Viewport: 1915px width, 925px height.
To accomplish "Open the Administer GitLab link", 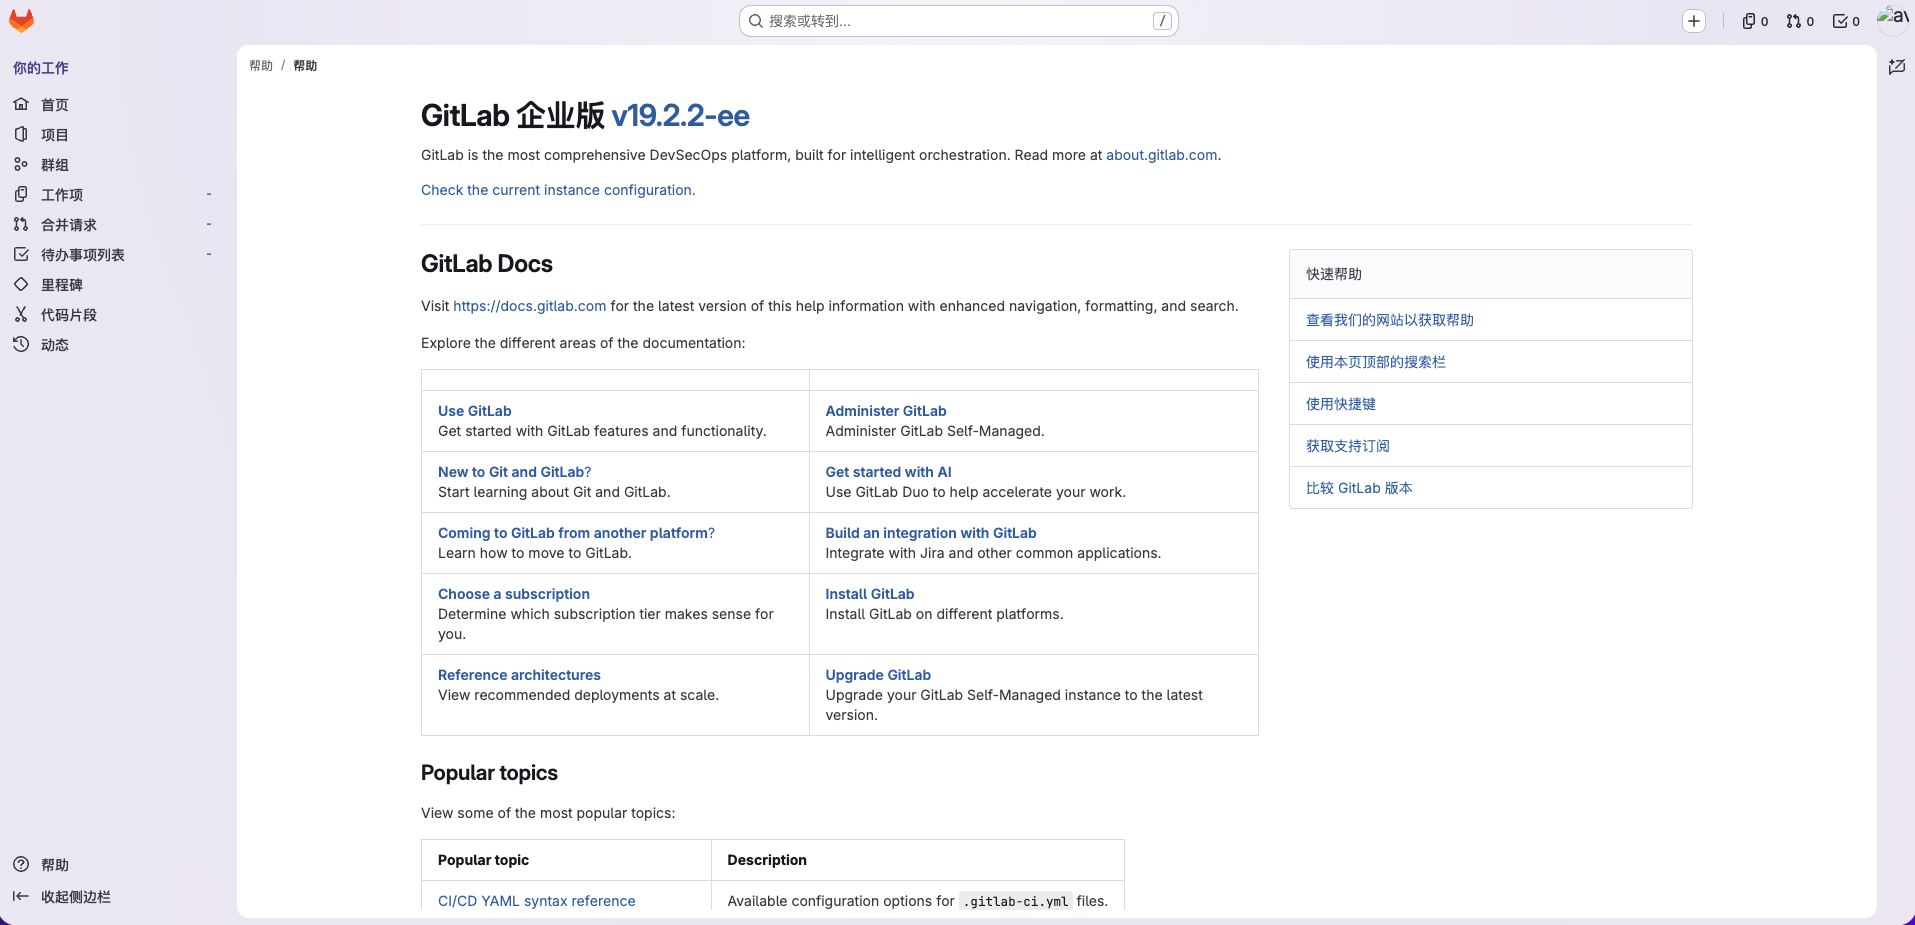I will 886,411.
